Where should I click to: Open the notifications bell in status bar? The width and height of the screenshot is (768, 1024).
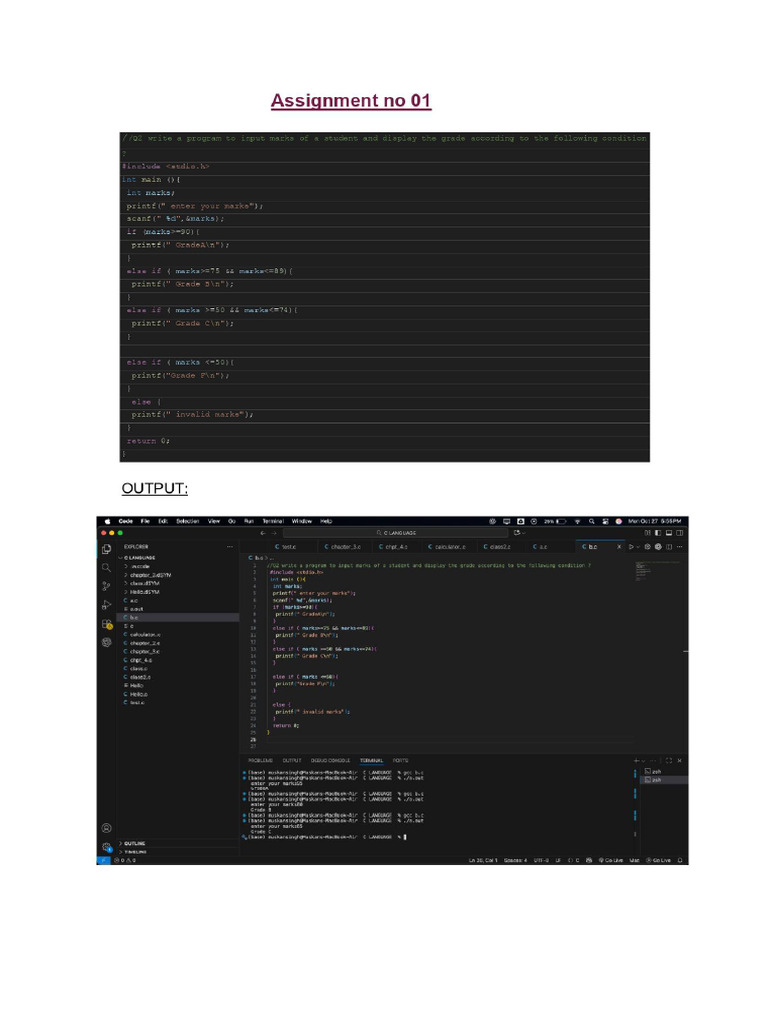tap(680, 860)
